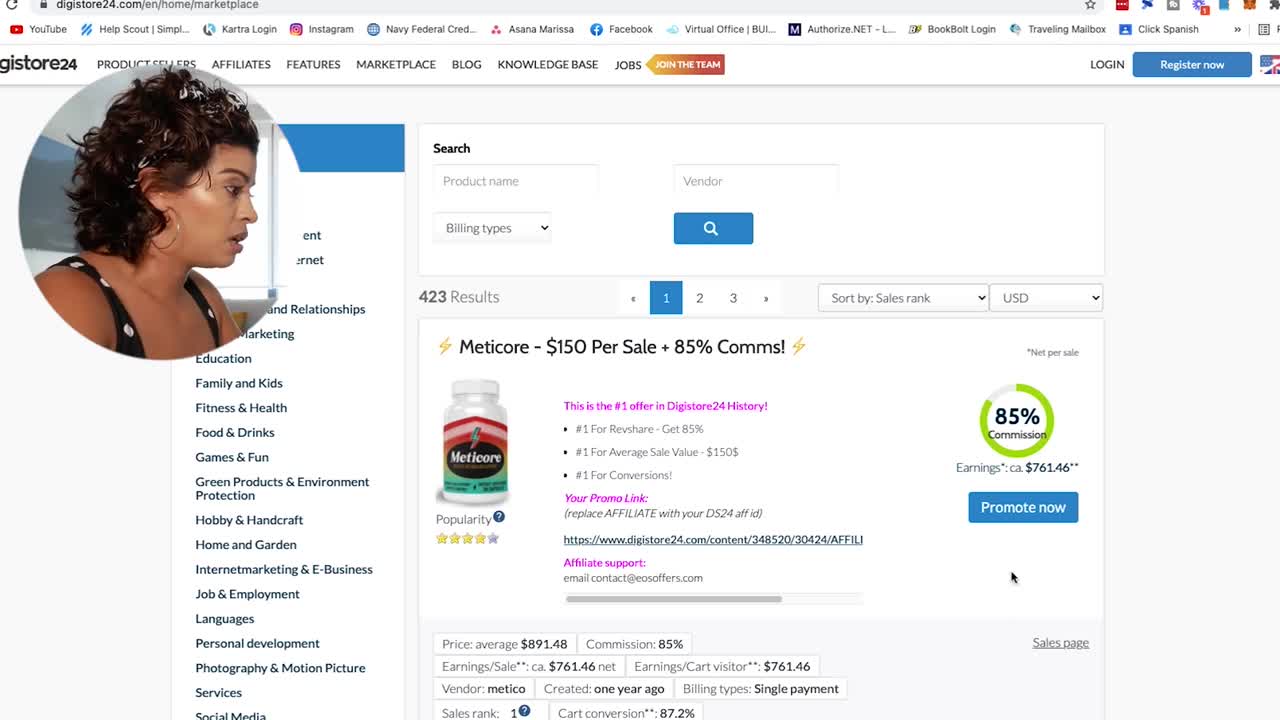Screen dimensions: 1280x720
Task: Open the Kartra Login bookmark
Action: 239,29
